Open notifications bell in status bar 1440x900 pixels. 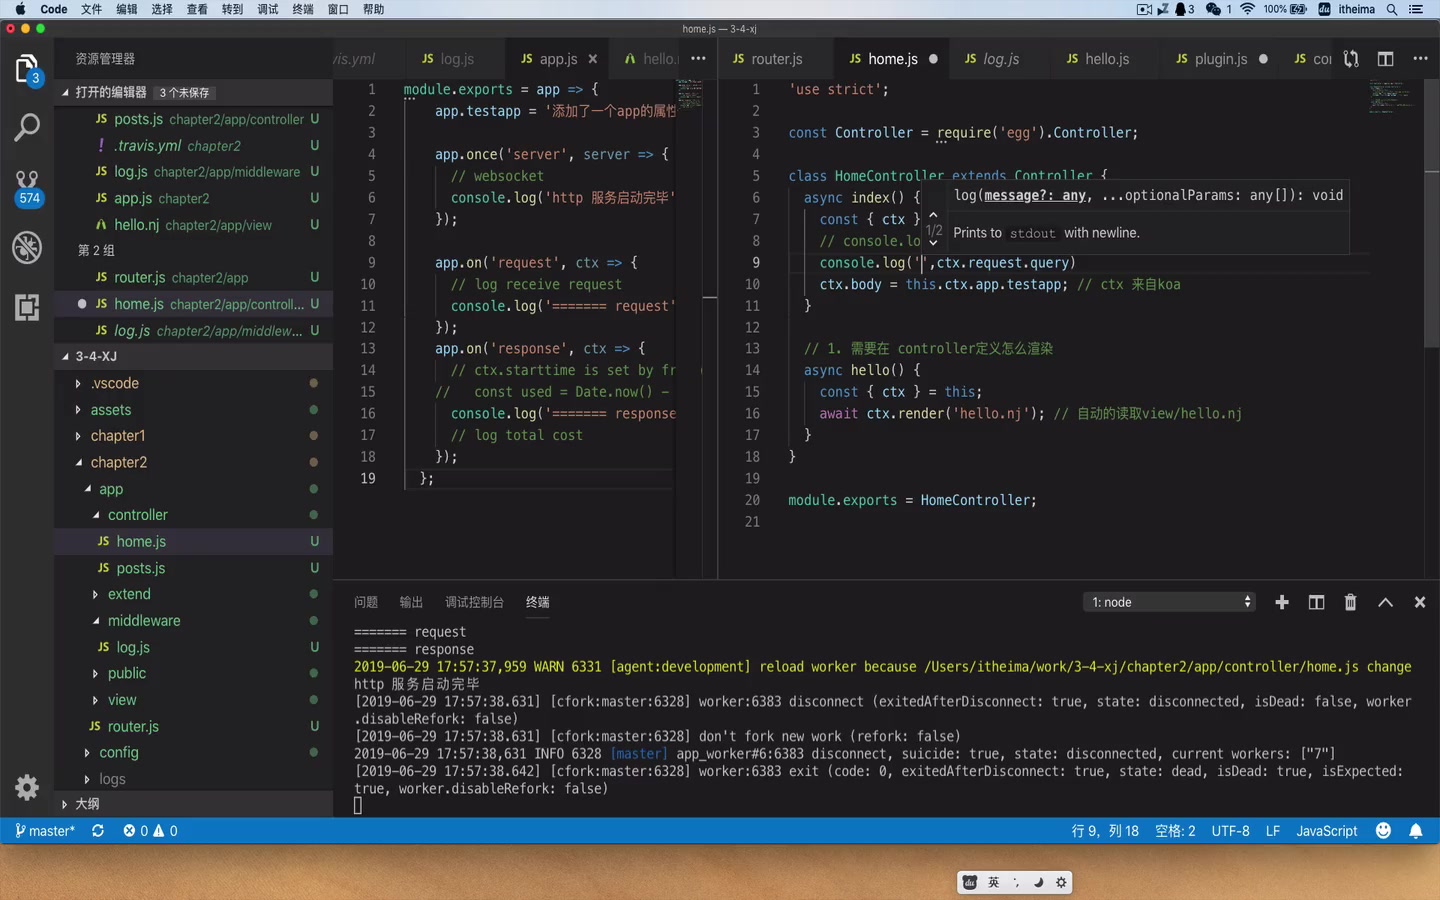click(x=1415, y=831)
